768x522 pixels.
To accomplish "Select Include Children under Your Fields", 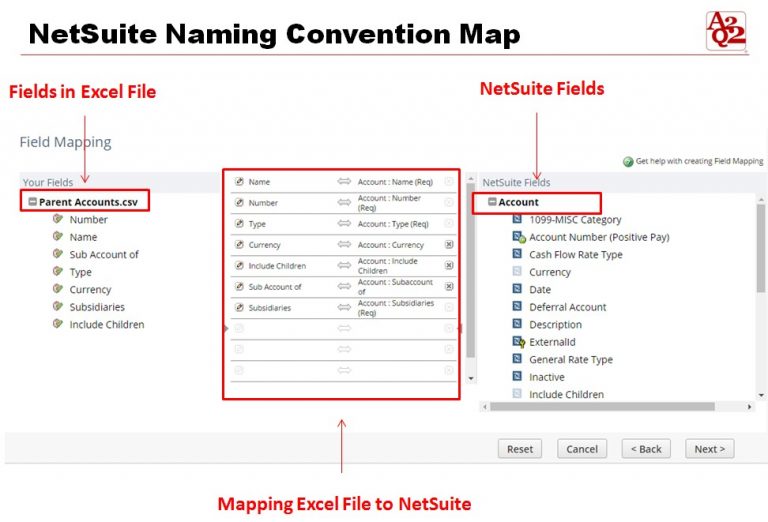I will coord(107,325).
